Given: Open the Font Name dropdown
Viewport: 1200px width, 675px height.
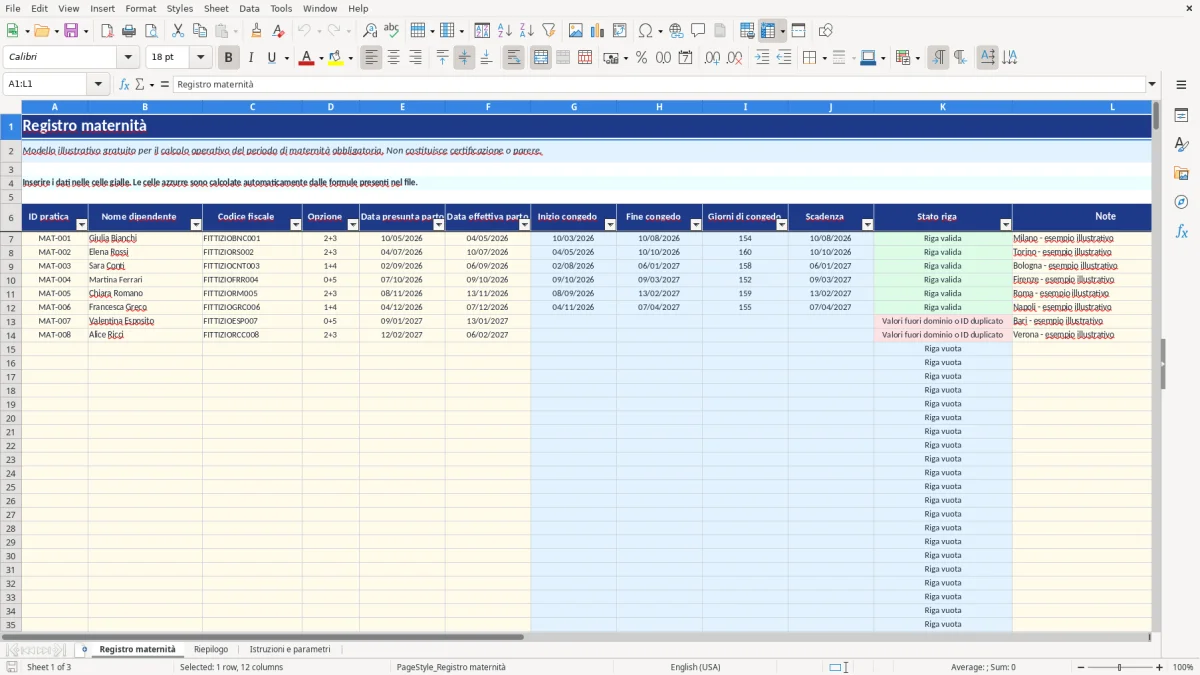Looking at the screenshot, I should coord(128,58).
